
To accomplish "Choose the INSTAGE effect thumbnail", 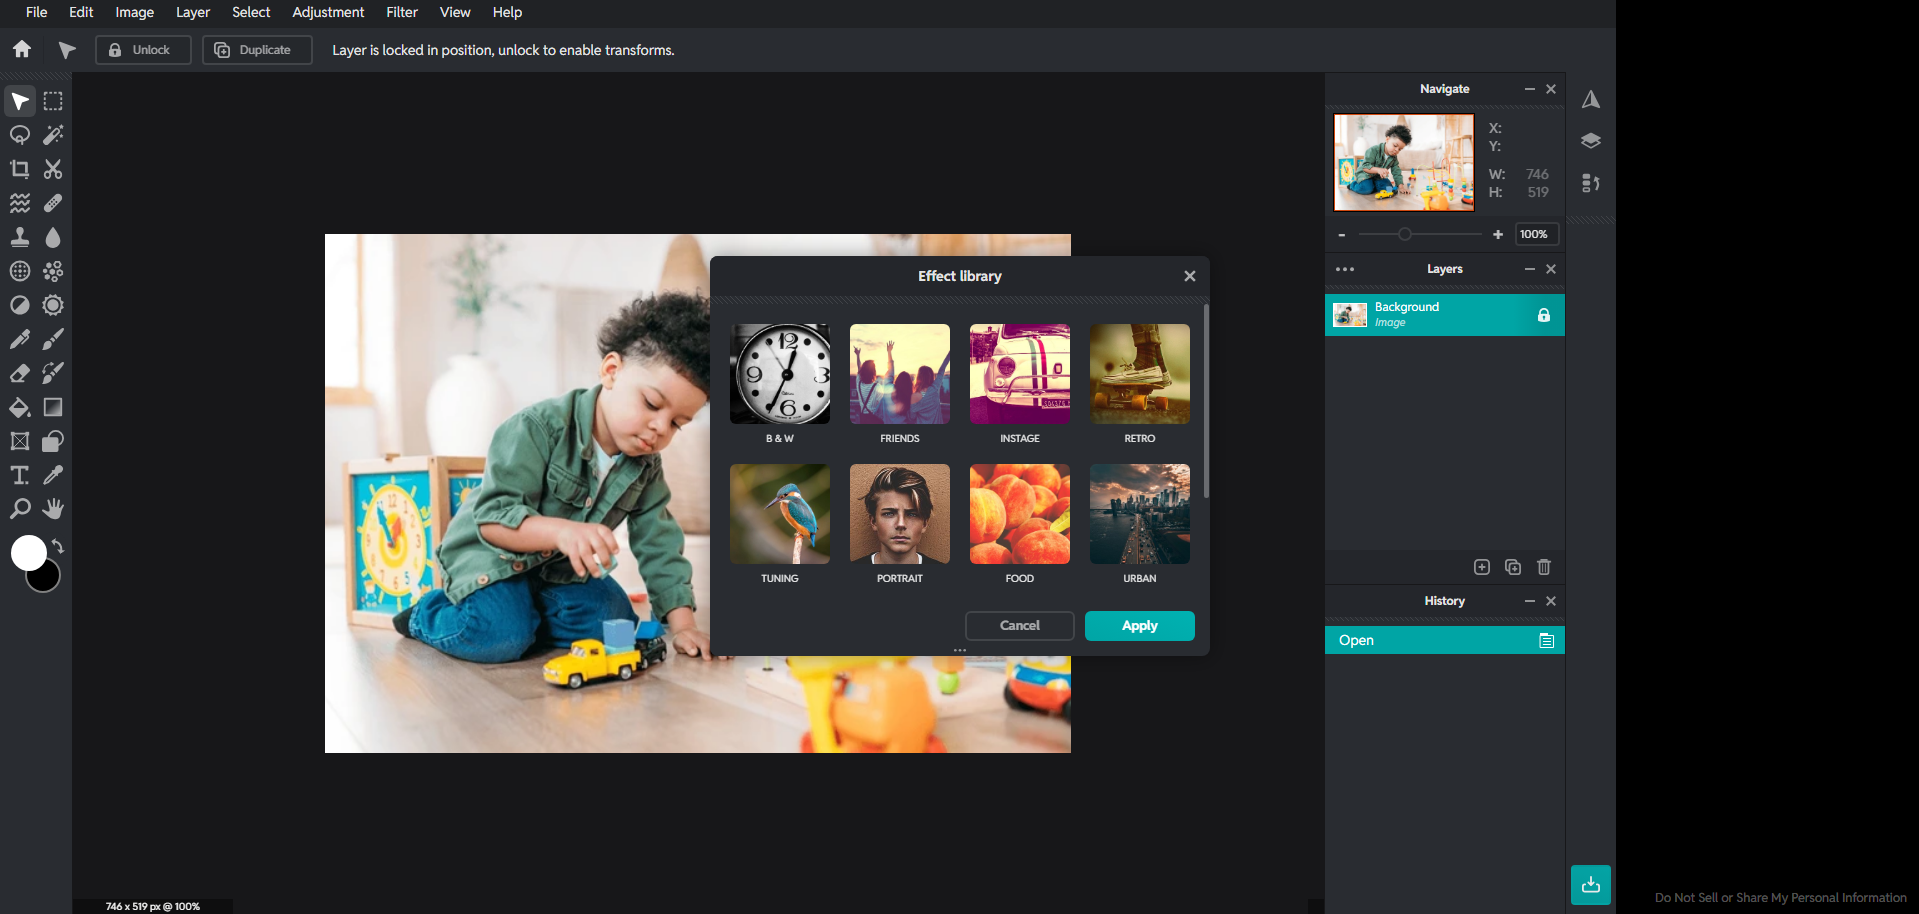I will coord(1020,374).
